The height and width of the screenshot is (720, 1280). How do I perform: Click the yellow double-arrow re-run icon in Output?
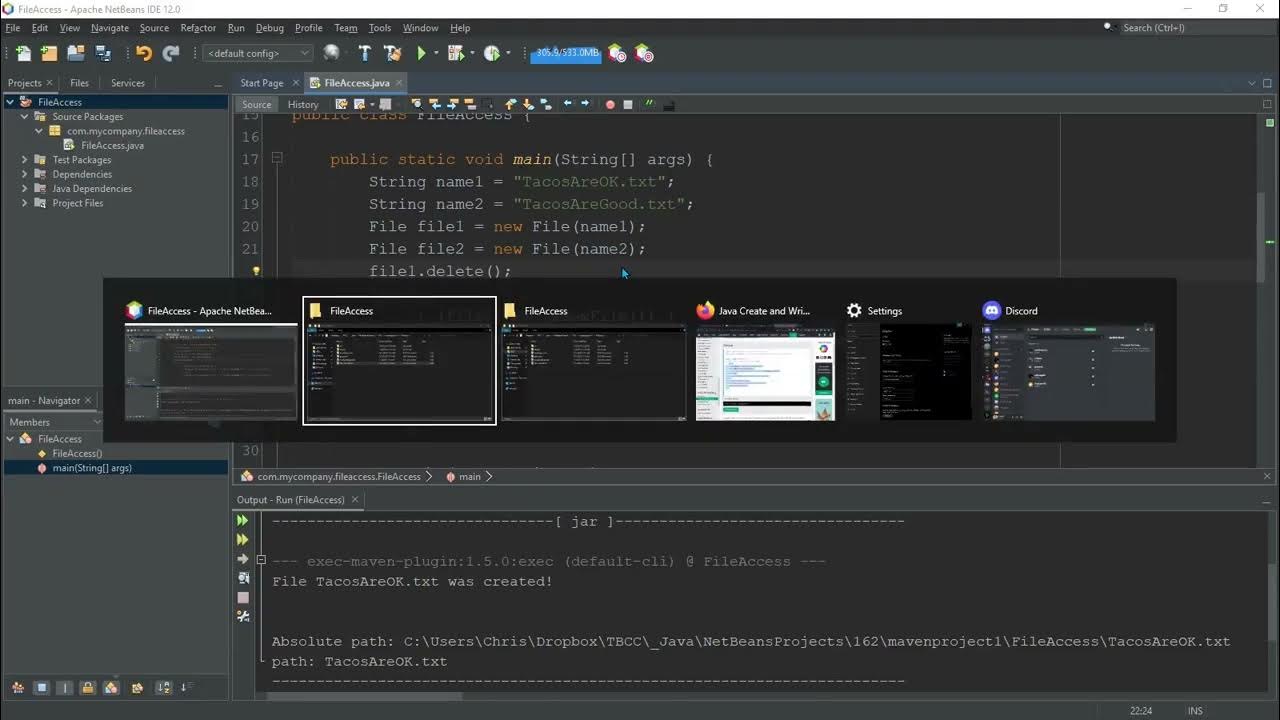click(x=242, y=539)
